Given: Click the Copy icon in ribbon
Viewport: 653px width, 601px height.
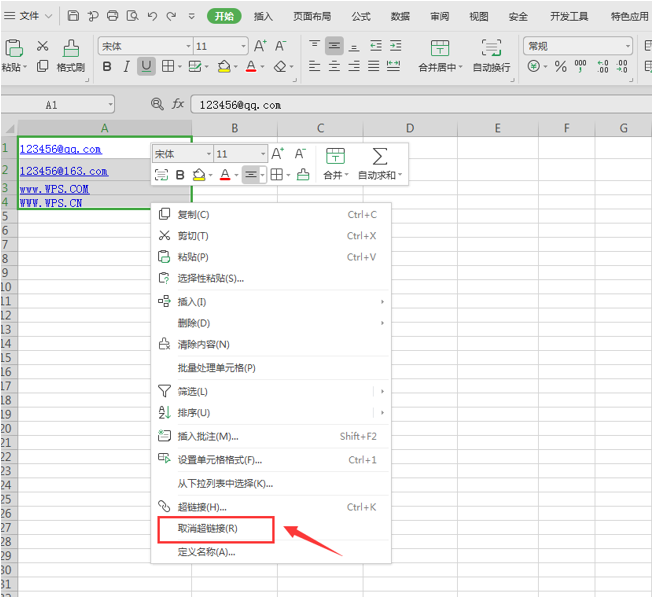Looking at the screenshot, I should (x=42, y=66).
